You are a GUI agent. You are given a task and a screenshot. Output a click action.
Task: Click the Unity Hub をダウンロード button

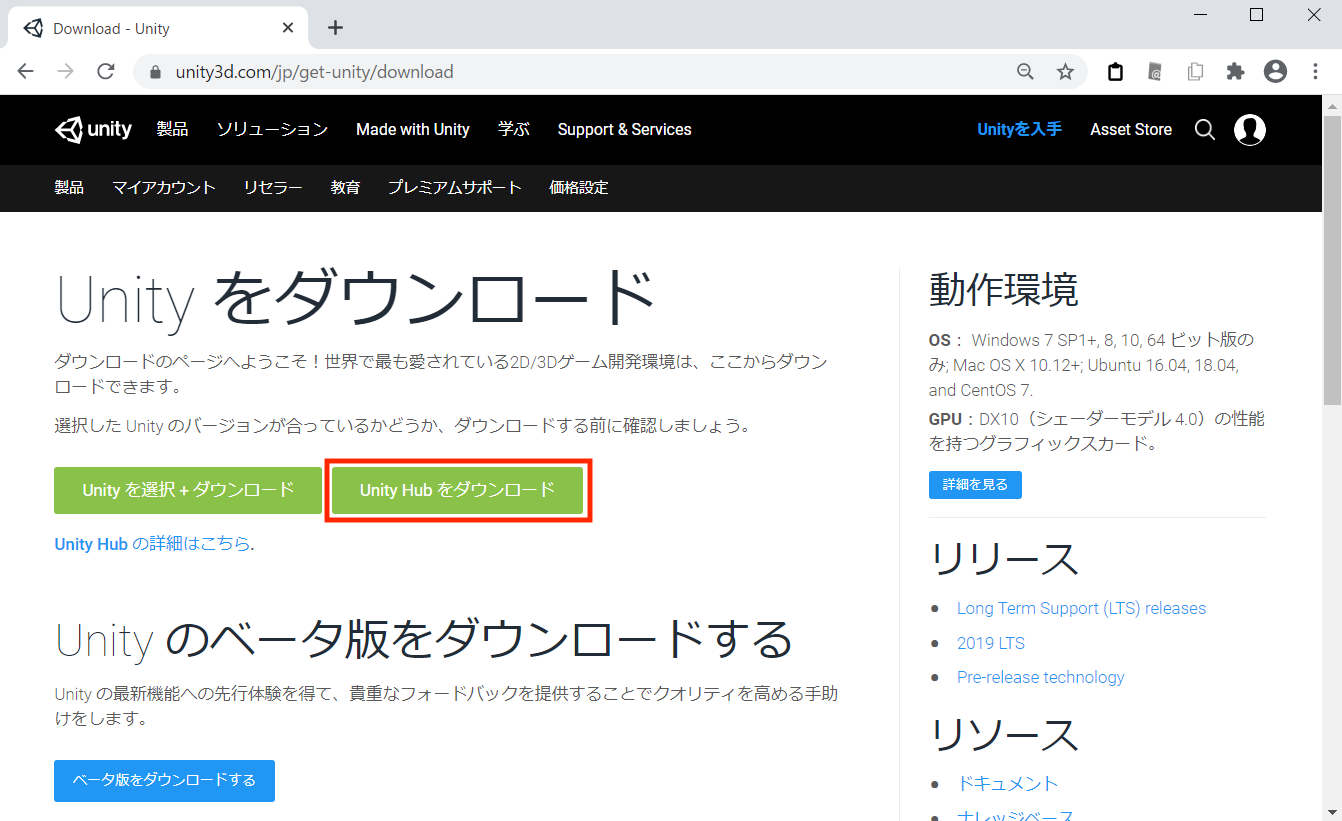click(x=458, y=490)
